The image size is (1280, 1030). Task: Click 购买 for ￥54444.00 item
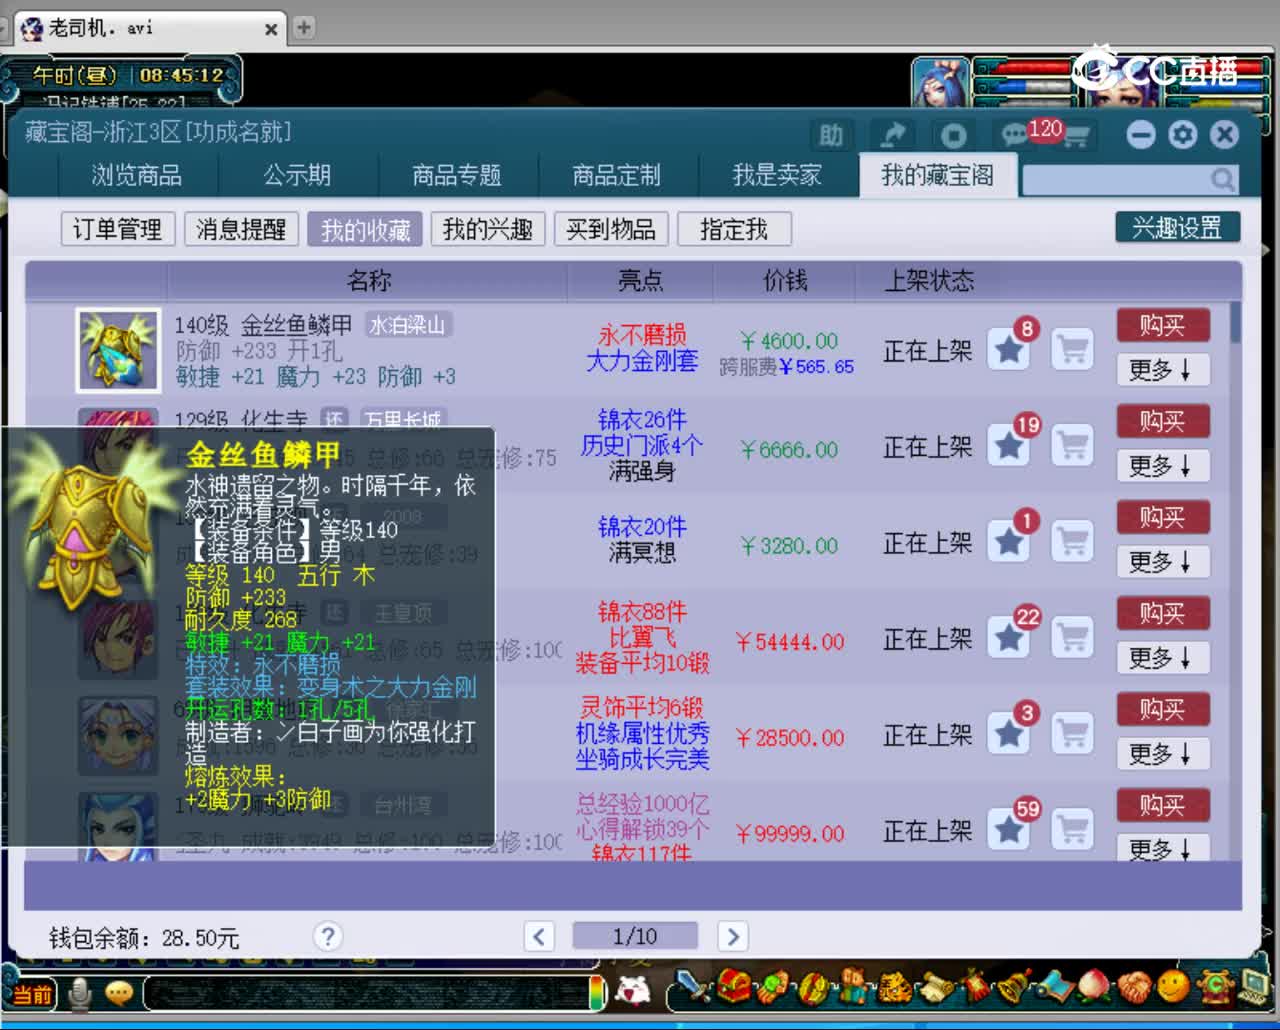1162,613
